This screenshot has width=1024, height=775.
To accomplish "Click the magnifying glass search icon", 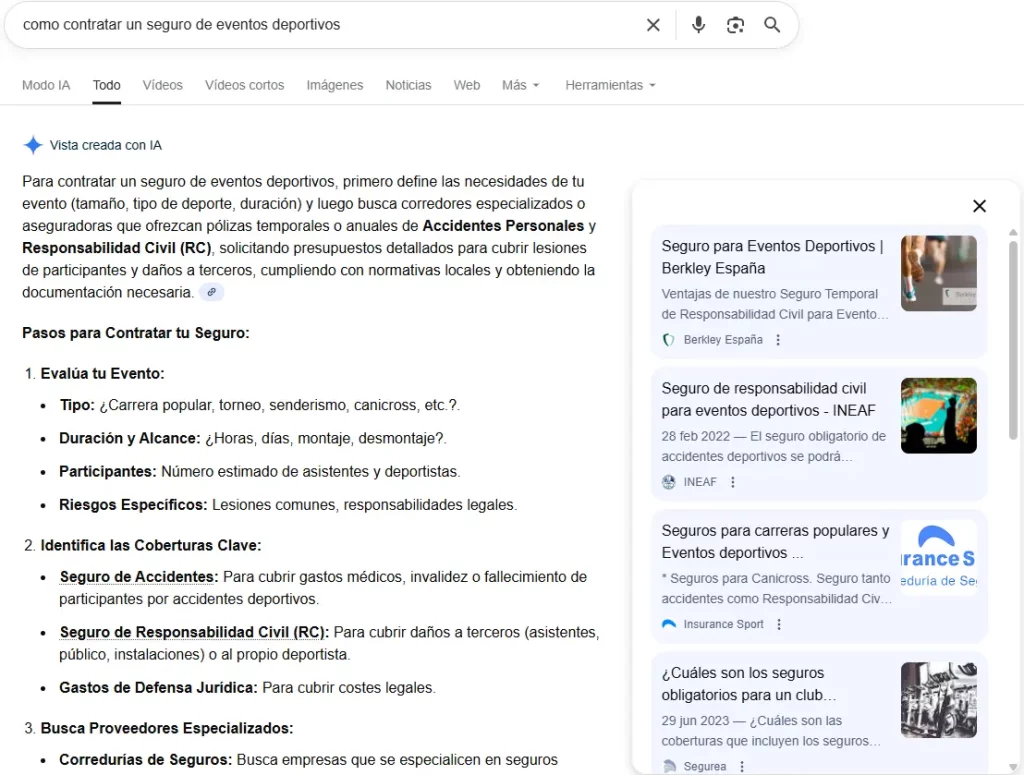I will tap(772, 25).
